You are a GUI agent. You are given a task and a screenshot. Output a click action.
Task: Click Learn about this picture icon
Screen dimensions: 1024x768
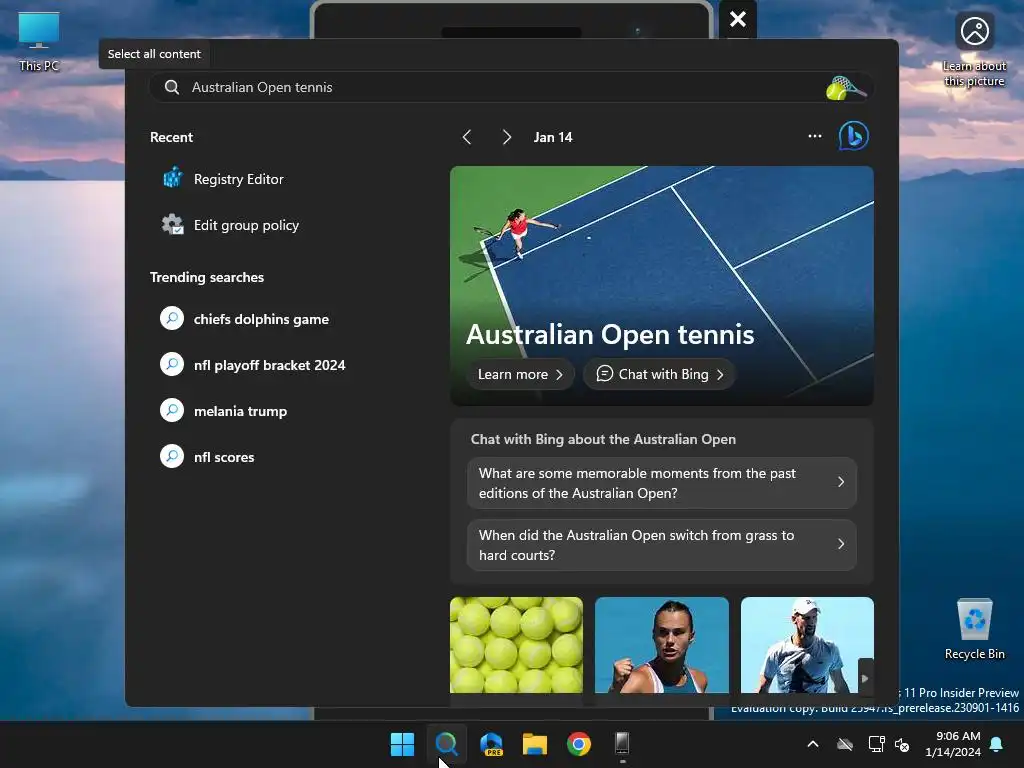(974, 50)
